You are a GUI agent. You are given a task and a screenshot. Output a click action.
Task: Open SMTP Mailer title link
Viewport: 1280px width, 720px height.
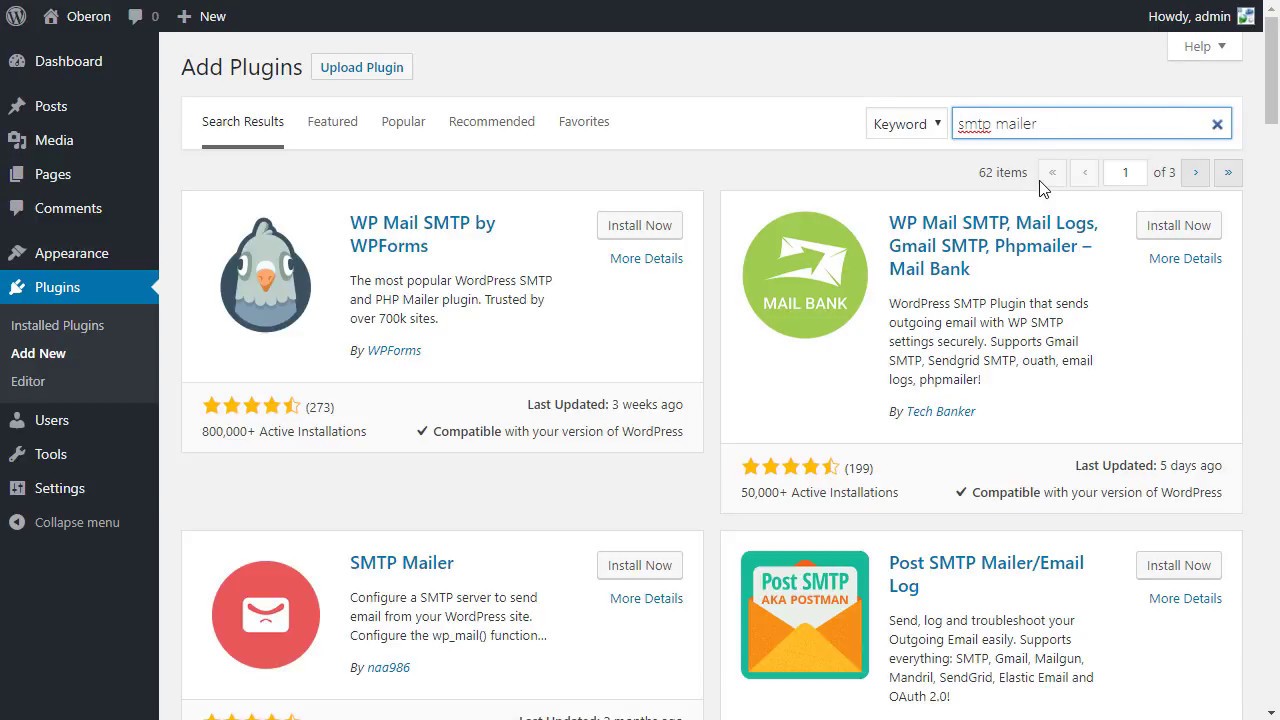[x=402, y=563]
